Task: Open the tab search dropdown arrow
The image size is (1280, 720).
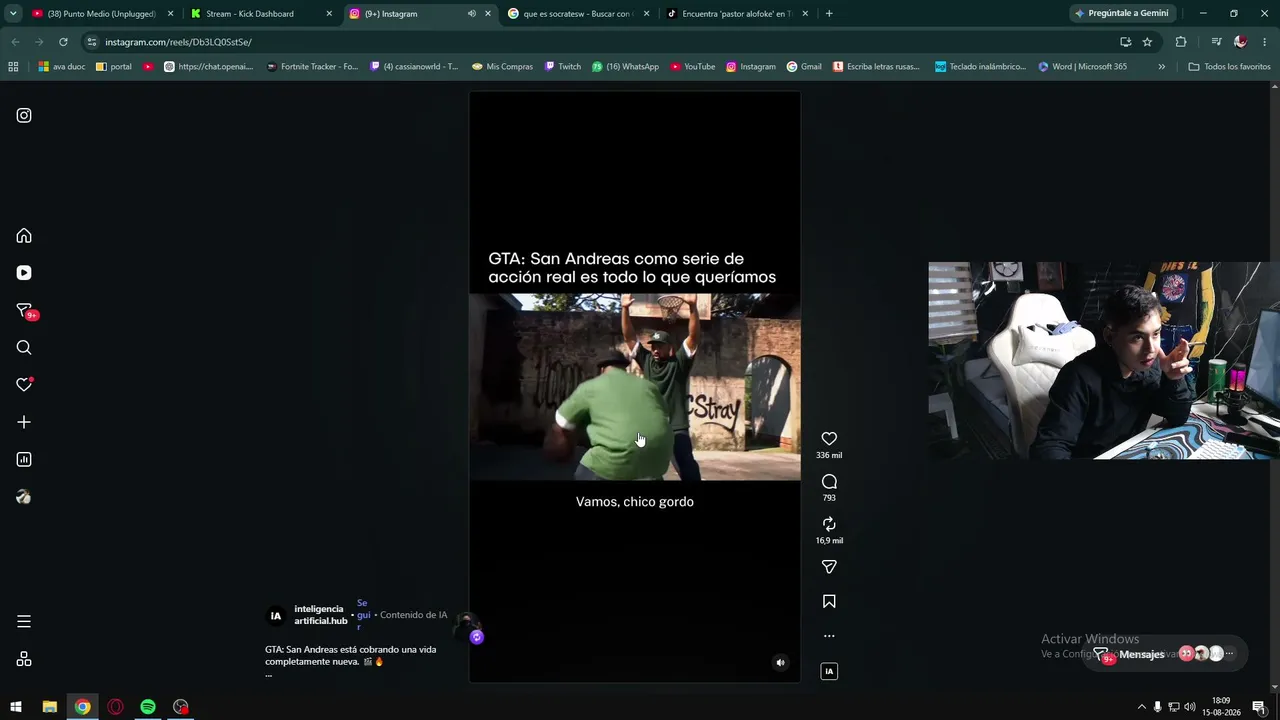Action: click(x=13, y=14)
